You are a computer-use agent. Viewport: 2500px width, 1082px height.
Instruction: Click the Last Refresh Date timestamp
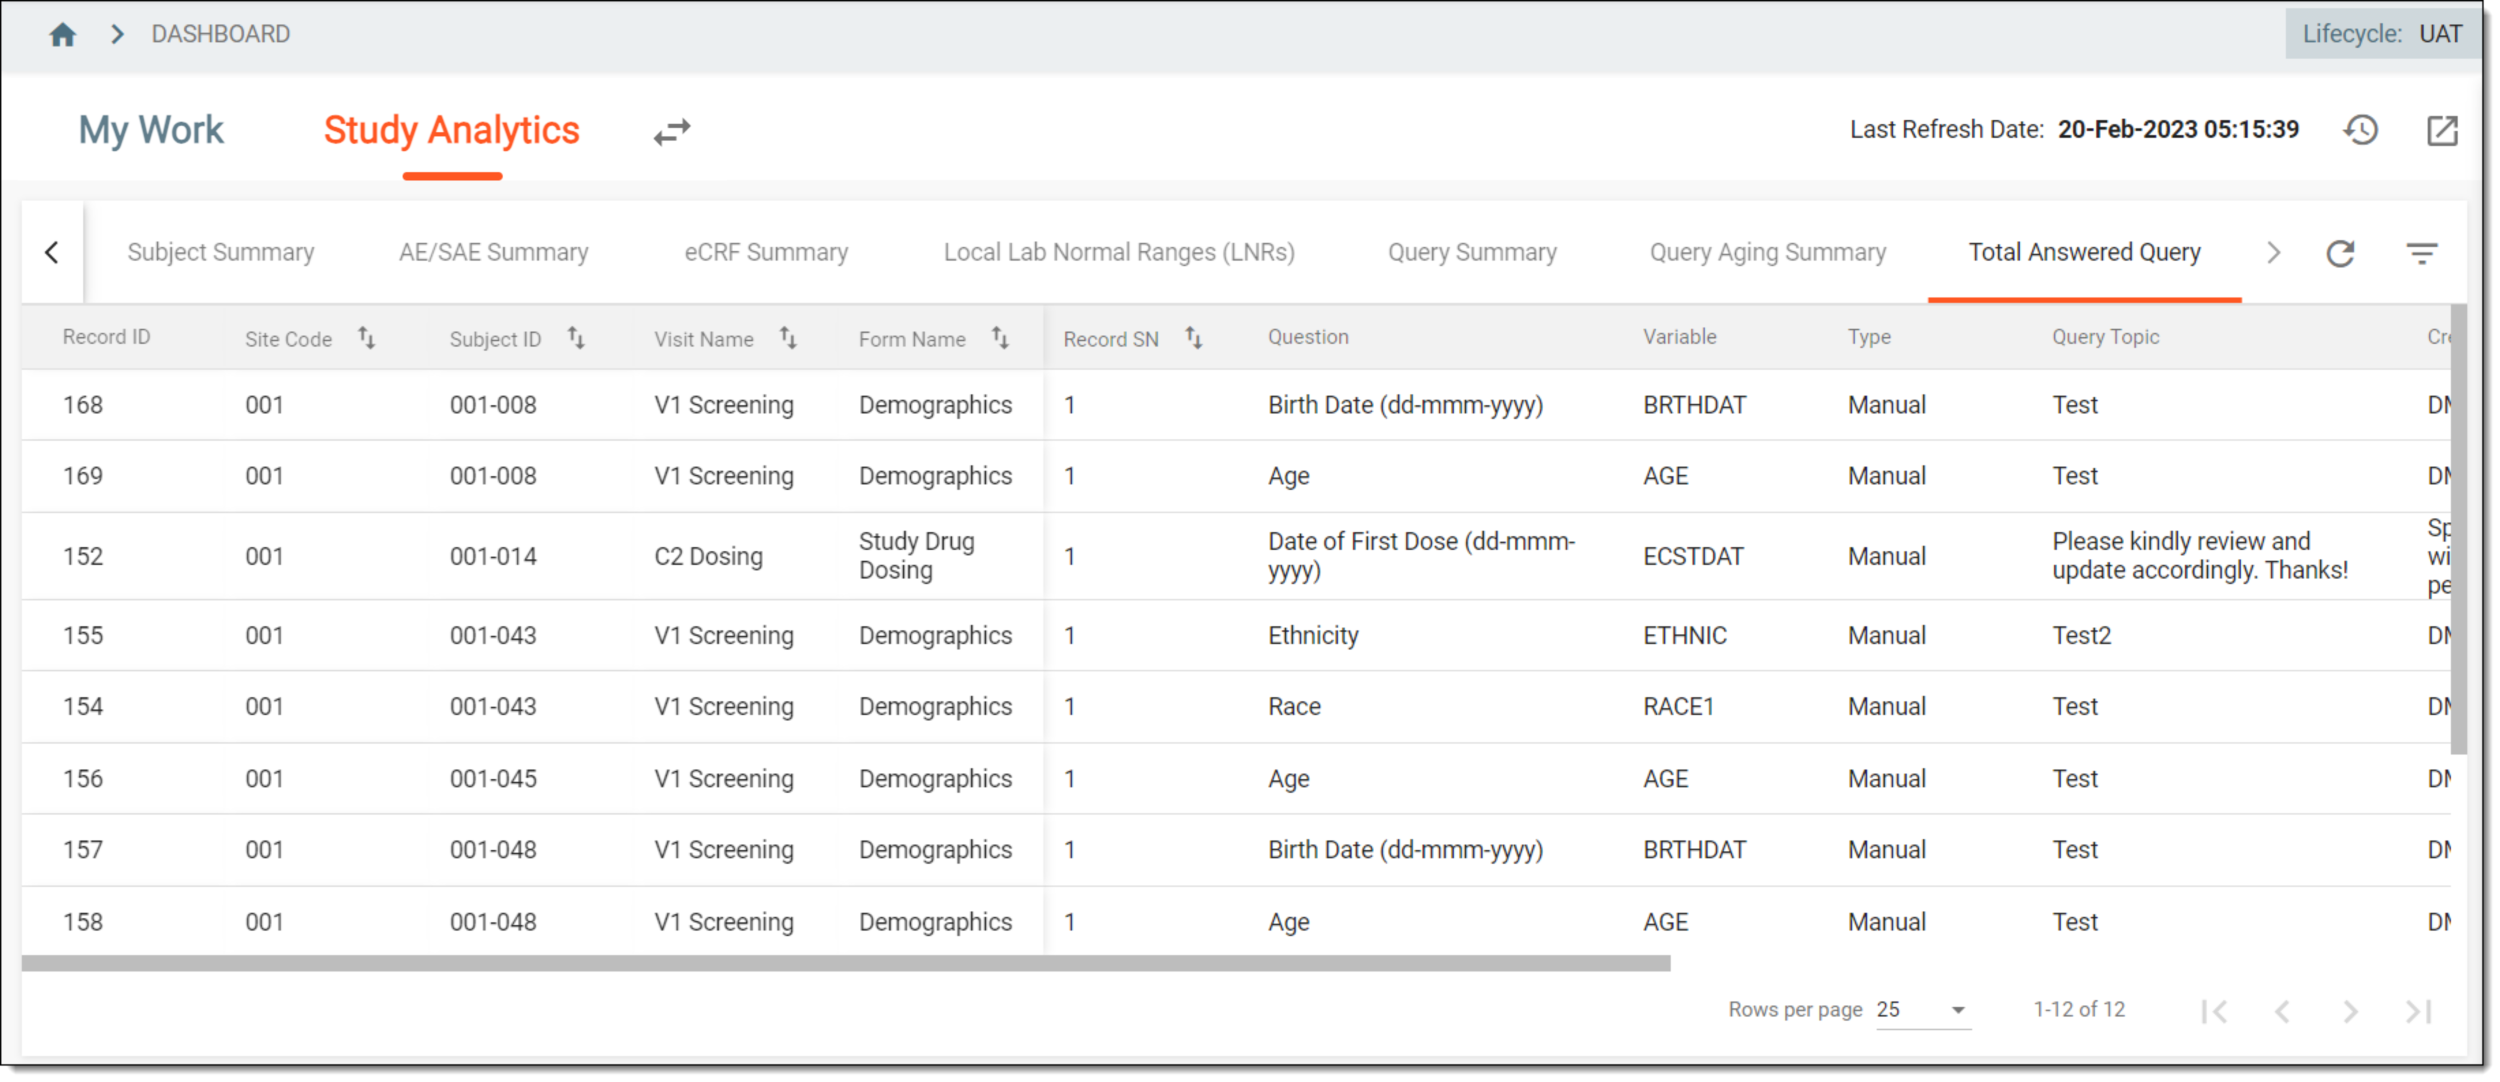click(2178, 130)
